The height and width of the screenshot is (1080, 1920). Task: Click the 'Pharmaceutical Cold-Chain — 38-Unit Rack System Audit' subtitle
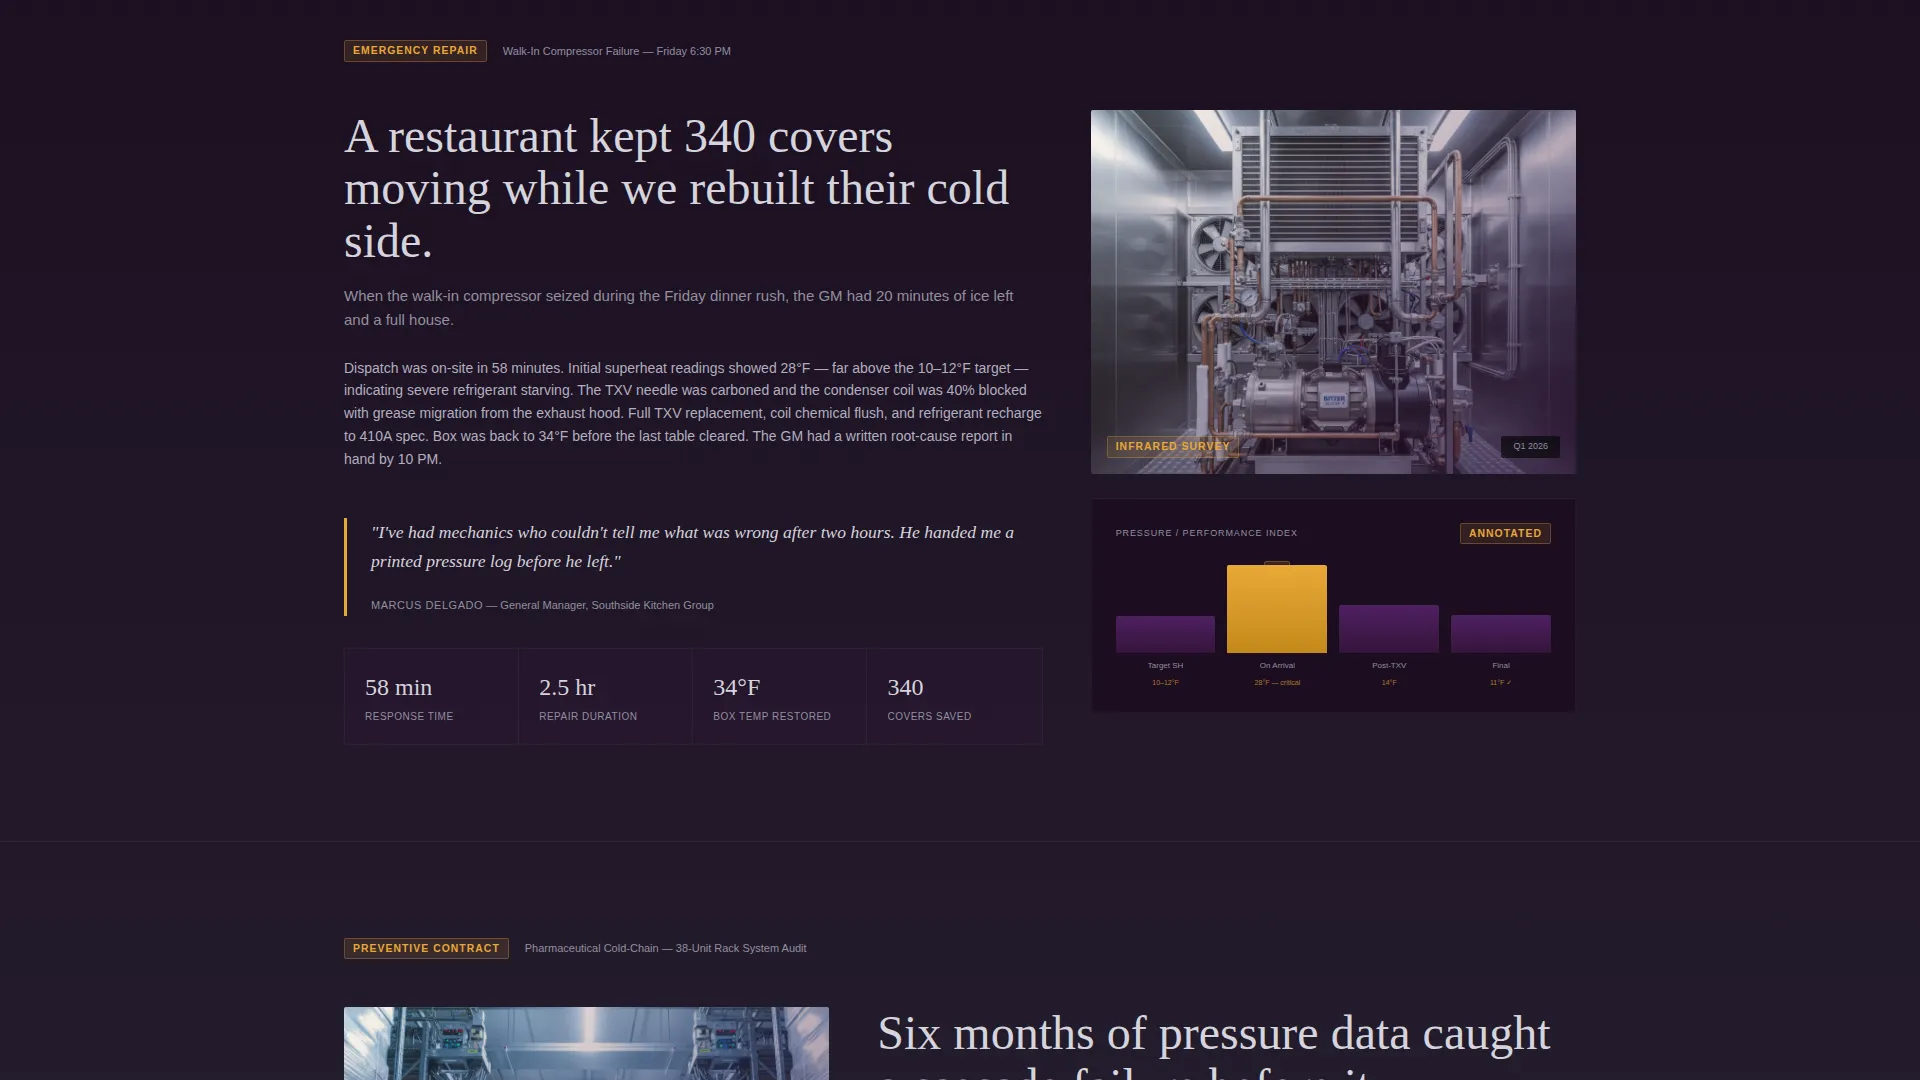pos(665,948)
